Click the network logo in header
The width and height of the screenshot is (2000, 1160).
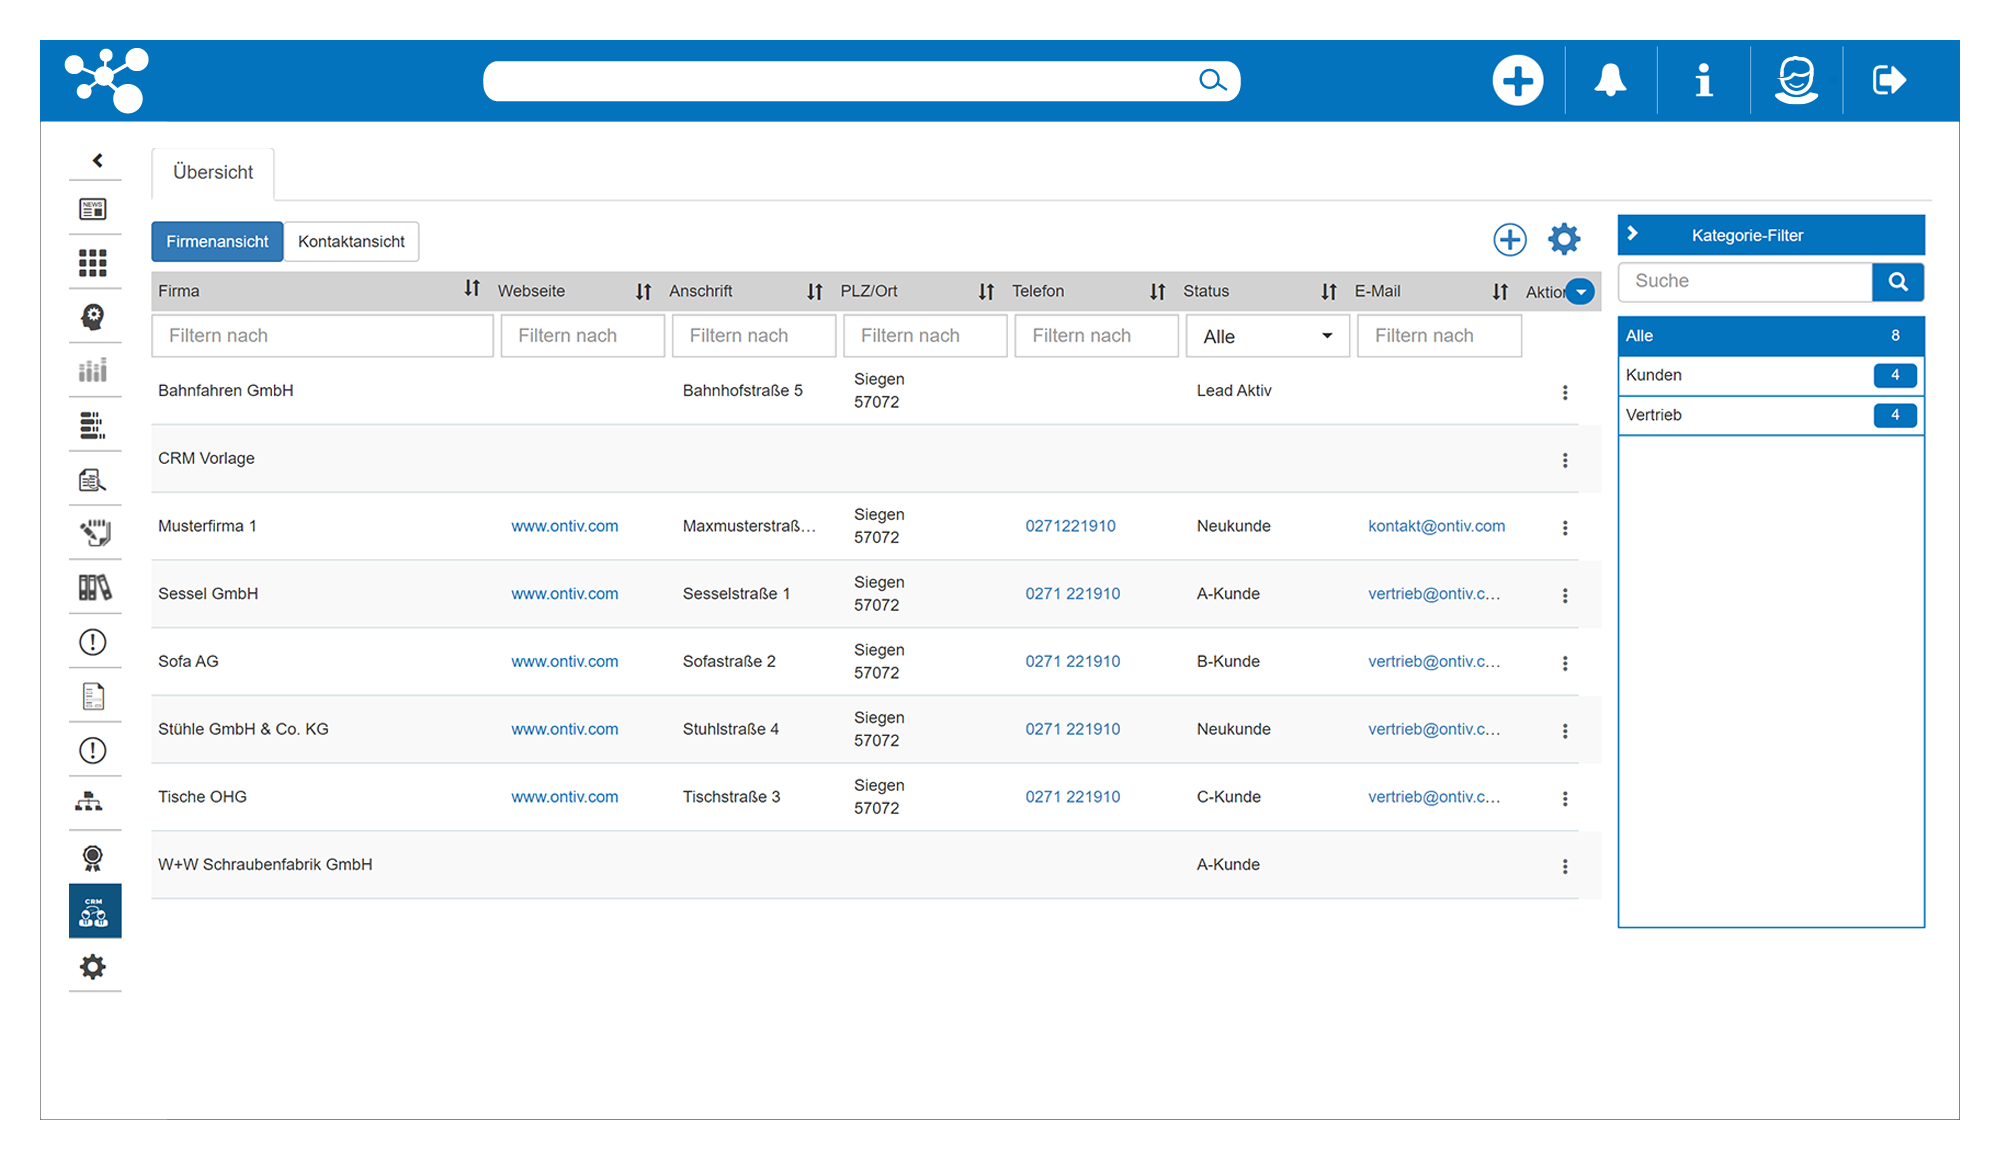point(108,80)
